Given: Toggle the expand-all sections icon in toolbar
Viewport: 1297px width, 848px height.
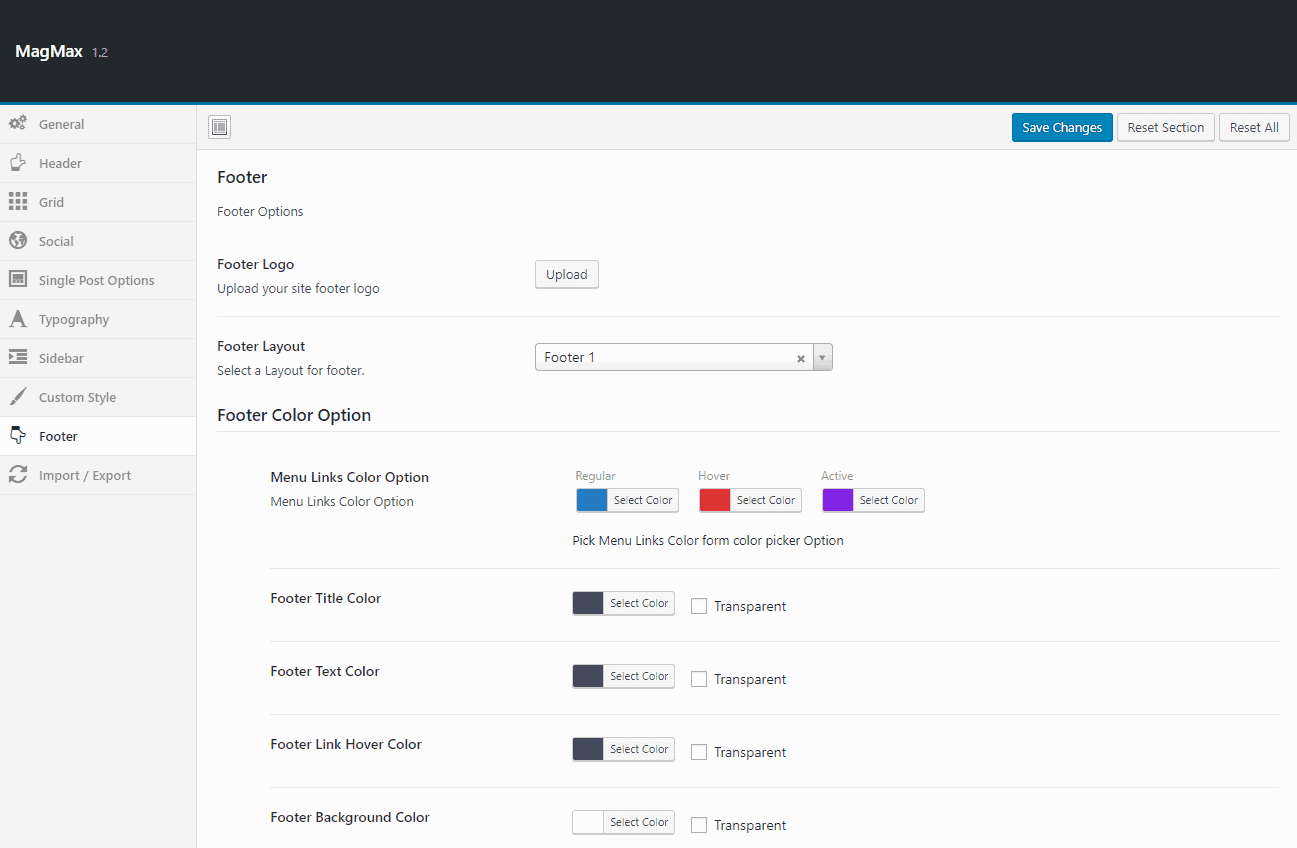Looking at the screenshot, I should click(220, 127).
